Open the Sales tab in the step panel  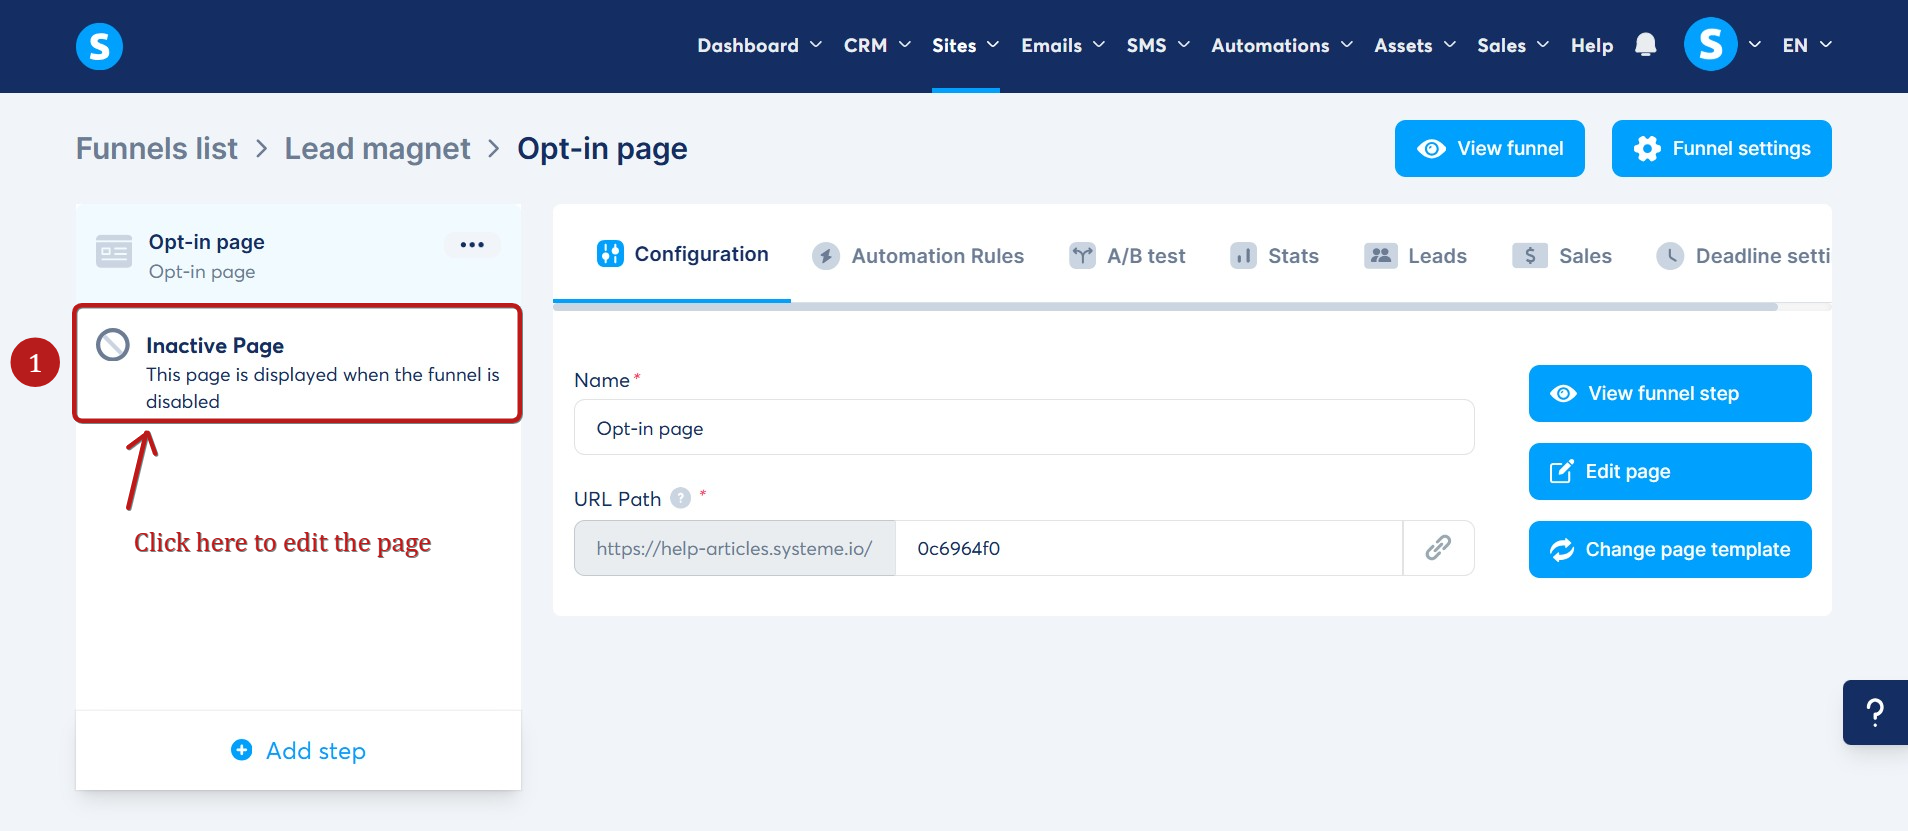pyautogui.click(x=1562, y=256)
